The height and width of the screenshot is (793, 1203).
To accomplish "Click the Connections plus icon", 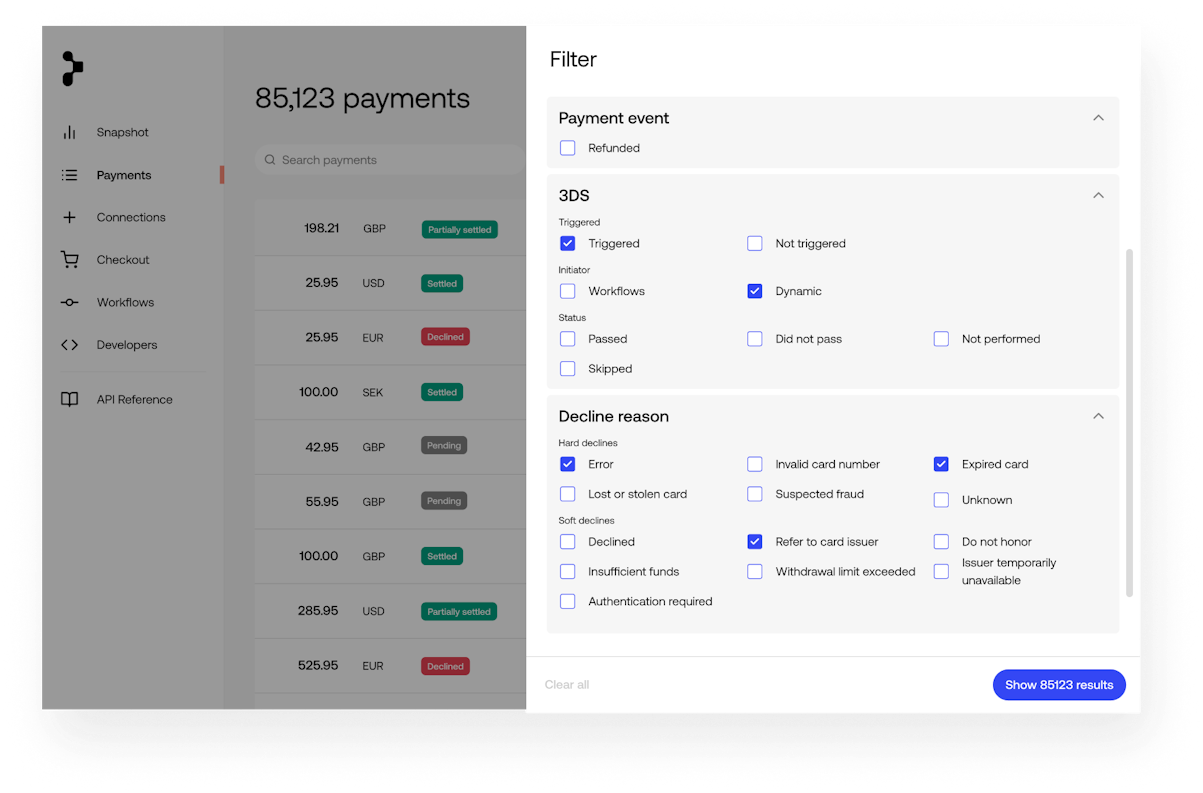I will pos(69,217).
